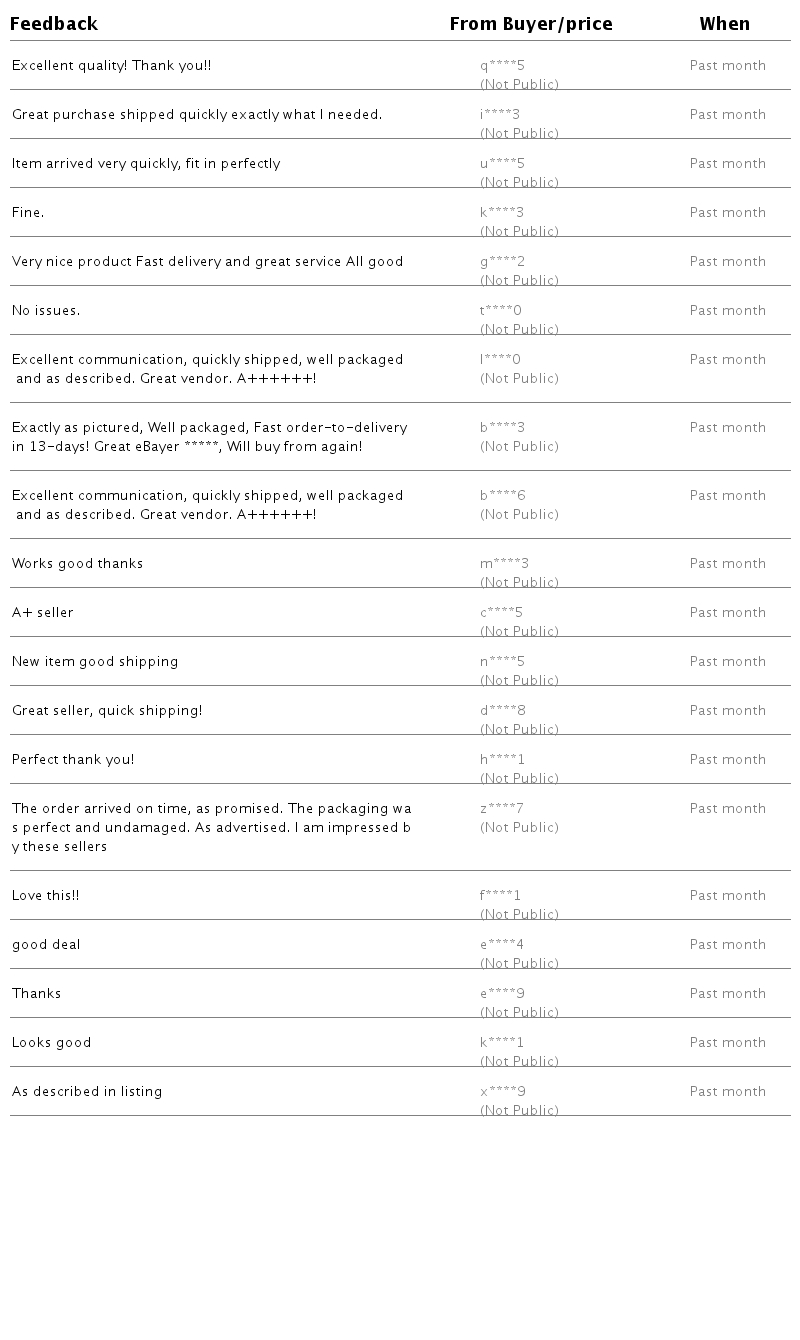Open buyer e****9 profile
The image size is (800, 1340).
point(502,994)
